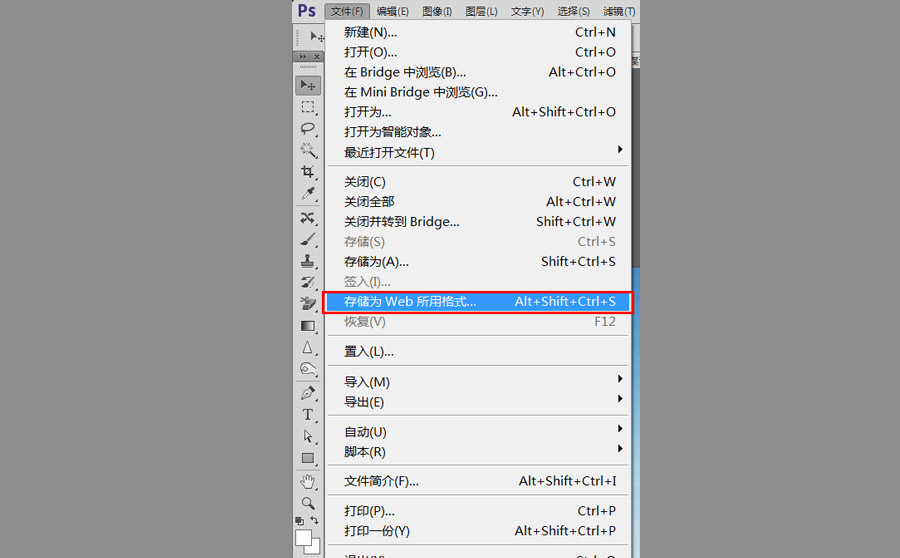Open the 文字(Y) menu
The height and width of the screenshot is (558, 900).
coord(527,11)
